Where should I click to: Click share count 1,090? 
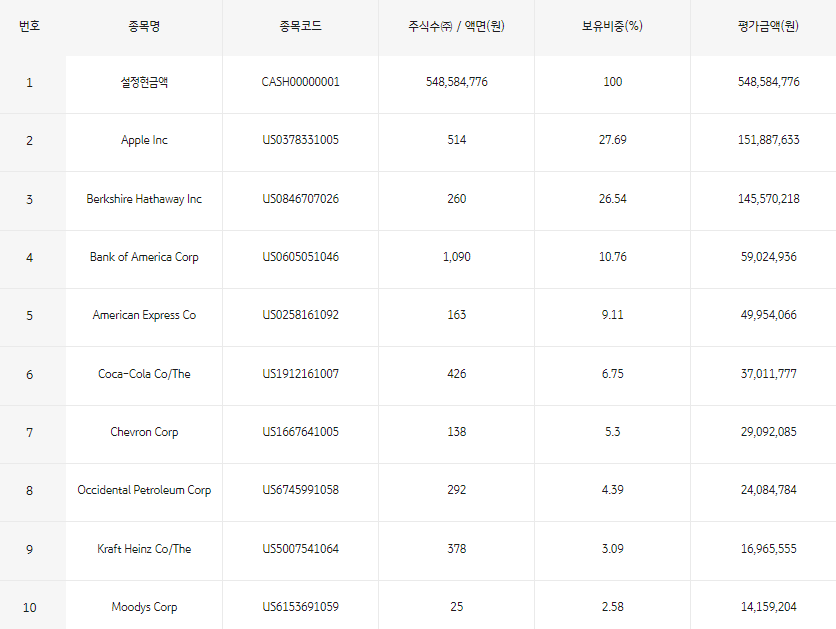click(456, 257)
